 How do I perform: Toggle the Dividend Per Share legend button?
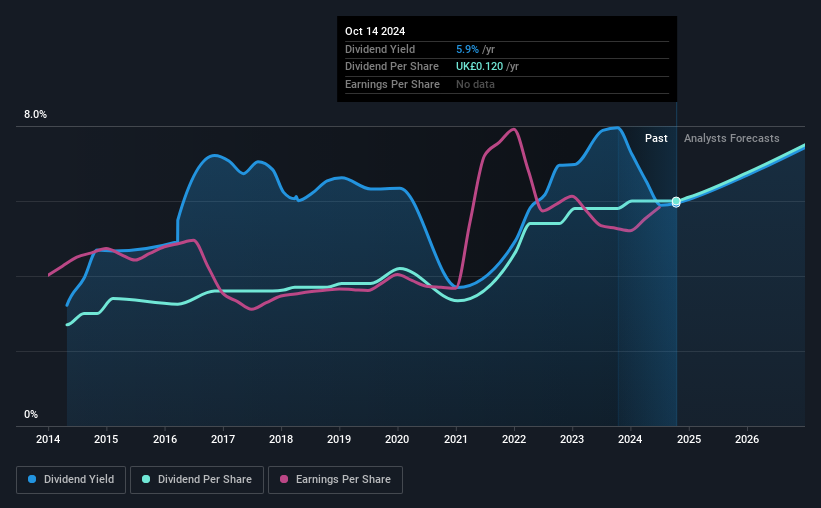click(197, 480)
